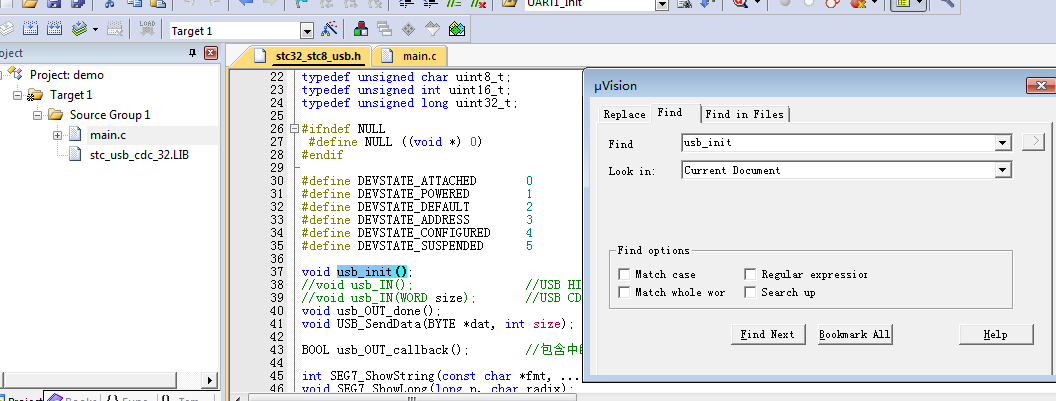
Task: Enable the Regular expression checkbox
Action: 750,274
